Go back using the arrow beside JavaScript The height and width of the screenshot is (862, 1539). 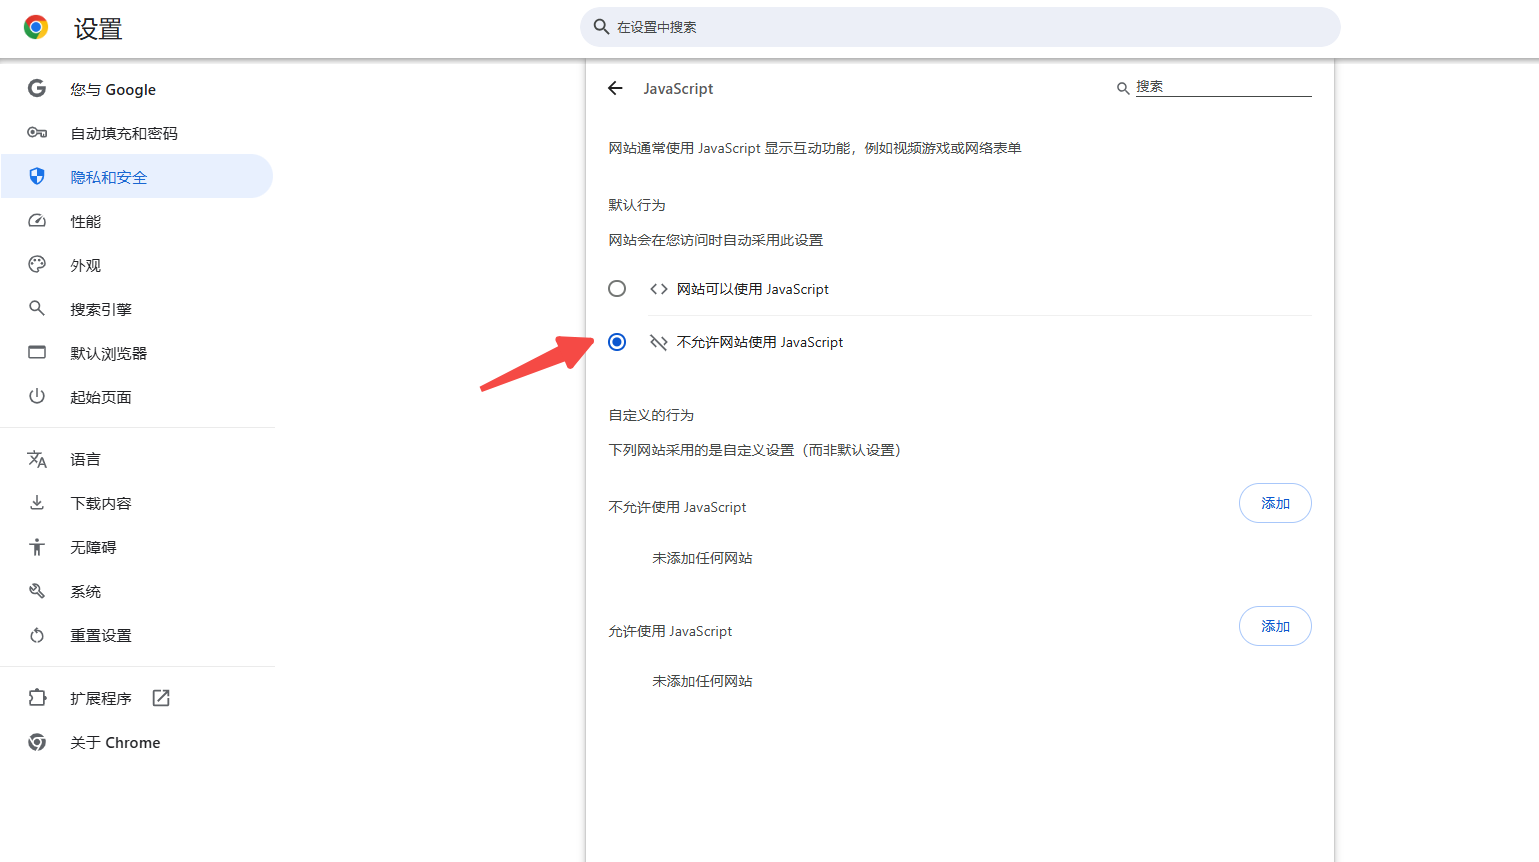(615, 88)
